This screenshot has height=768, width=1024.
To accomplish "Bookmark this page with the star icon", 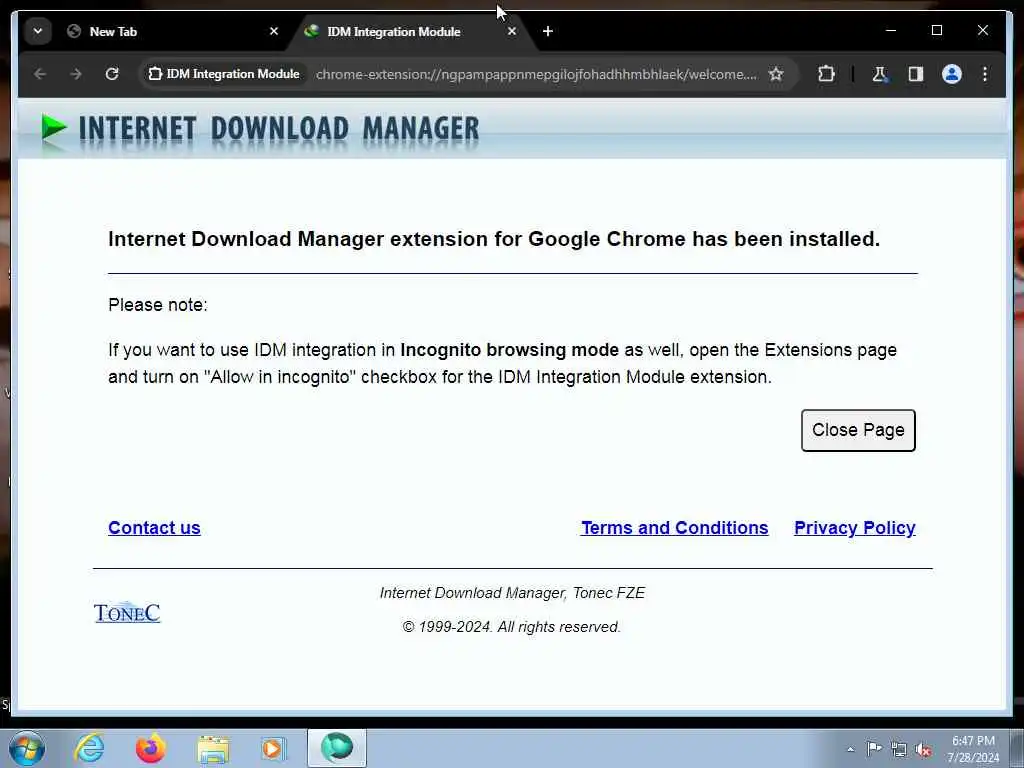I will pos(776,74).
